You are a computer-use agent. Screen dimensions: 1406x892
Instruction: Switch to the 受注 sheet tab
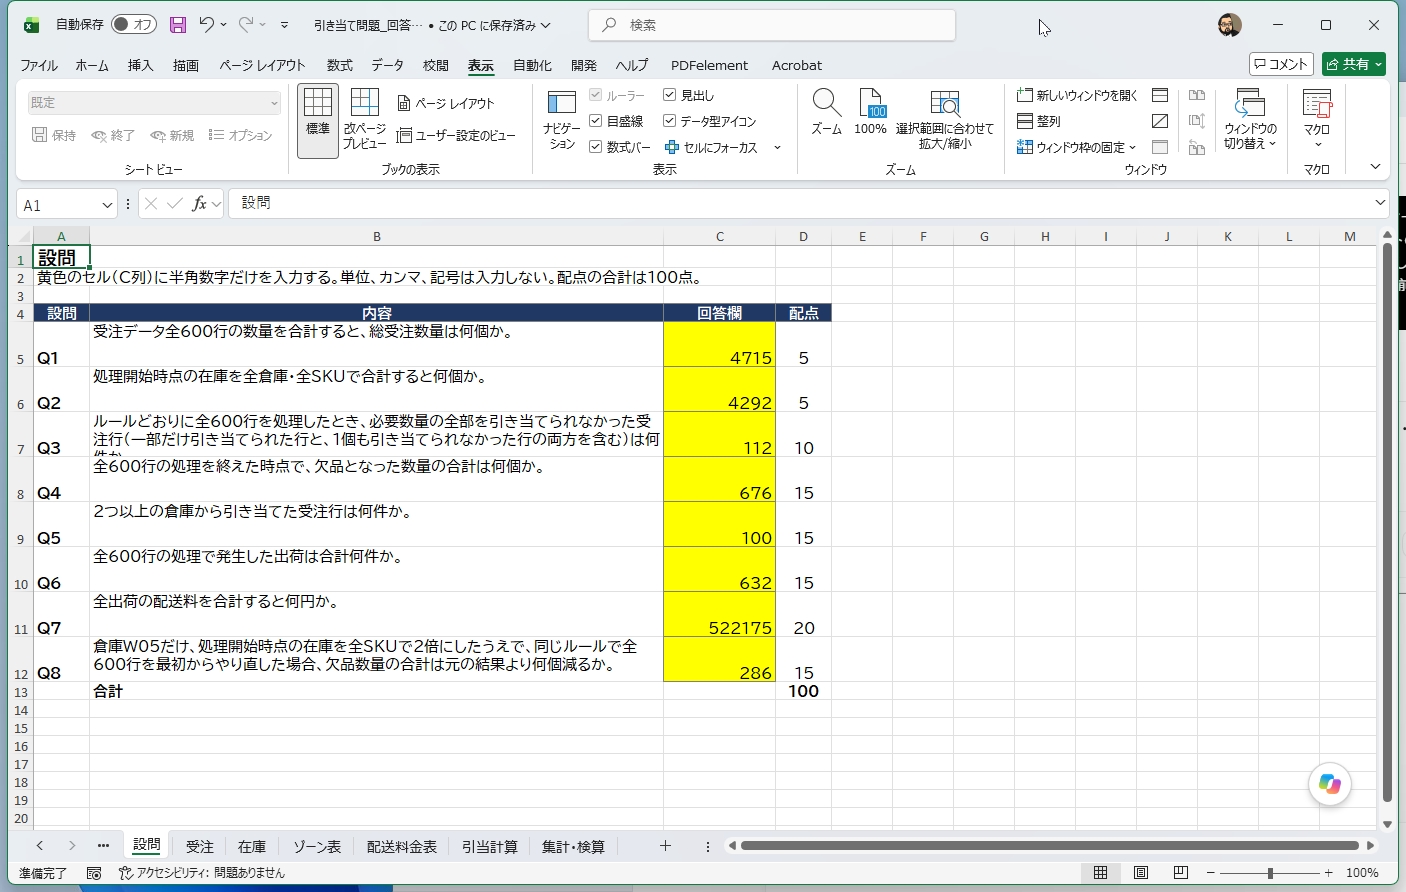tap(200, 846)
